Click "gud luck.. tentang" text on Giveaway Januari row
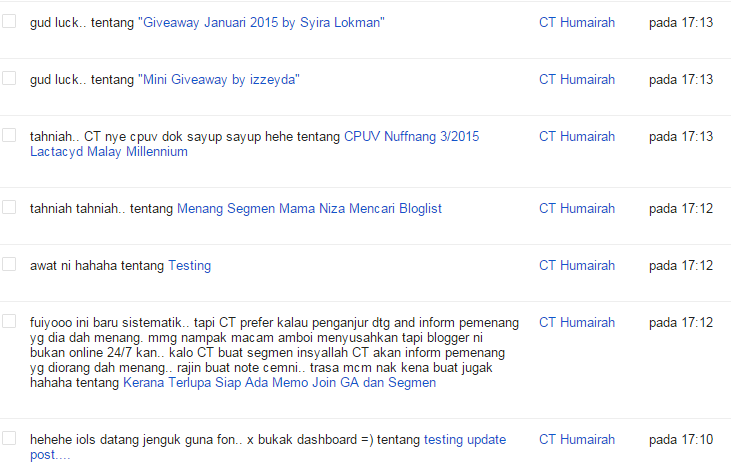The image size is (731, 476). pyautogui.click(x=82, y=22)
